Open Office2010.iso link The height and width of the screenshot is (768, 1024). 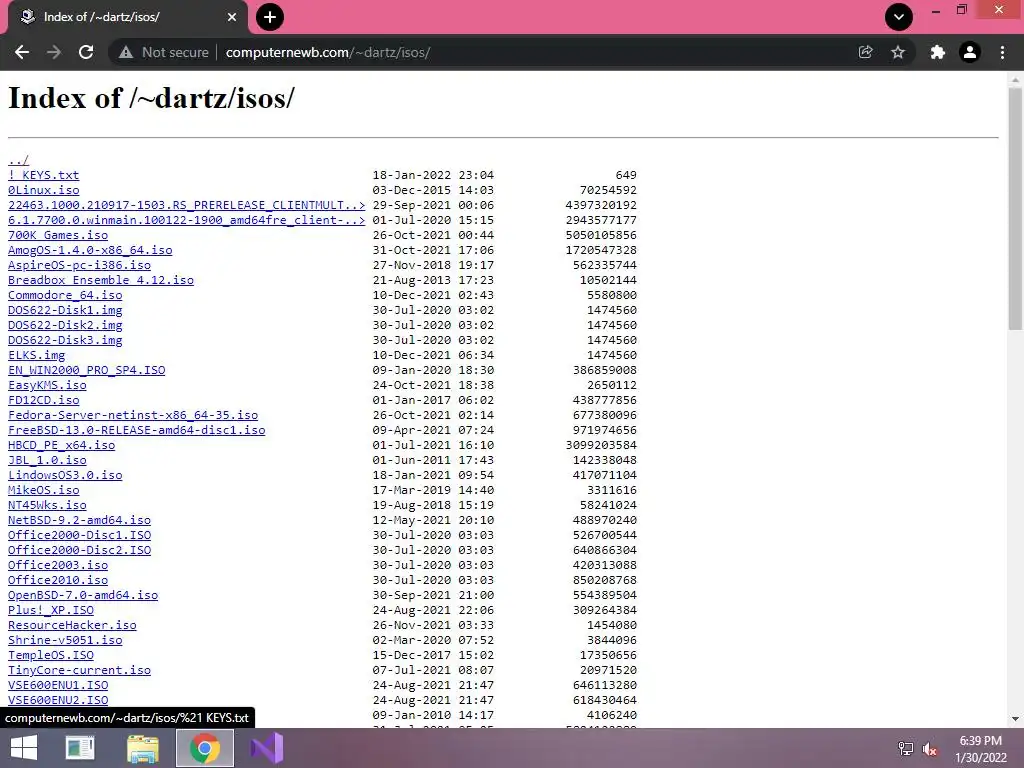[57, 581]
